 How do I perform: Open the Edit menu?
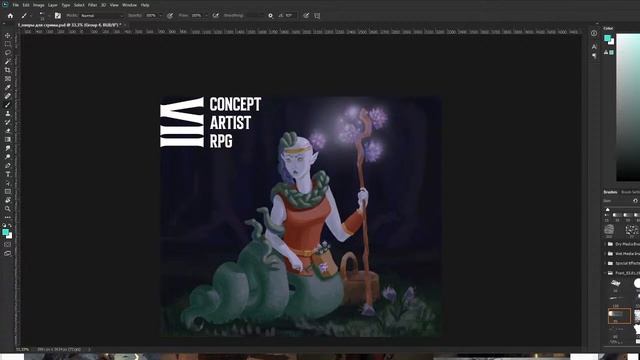pos(26,5)
